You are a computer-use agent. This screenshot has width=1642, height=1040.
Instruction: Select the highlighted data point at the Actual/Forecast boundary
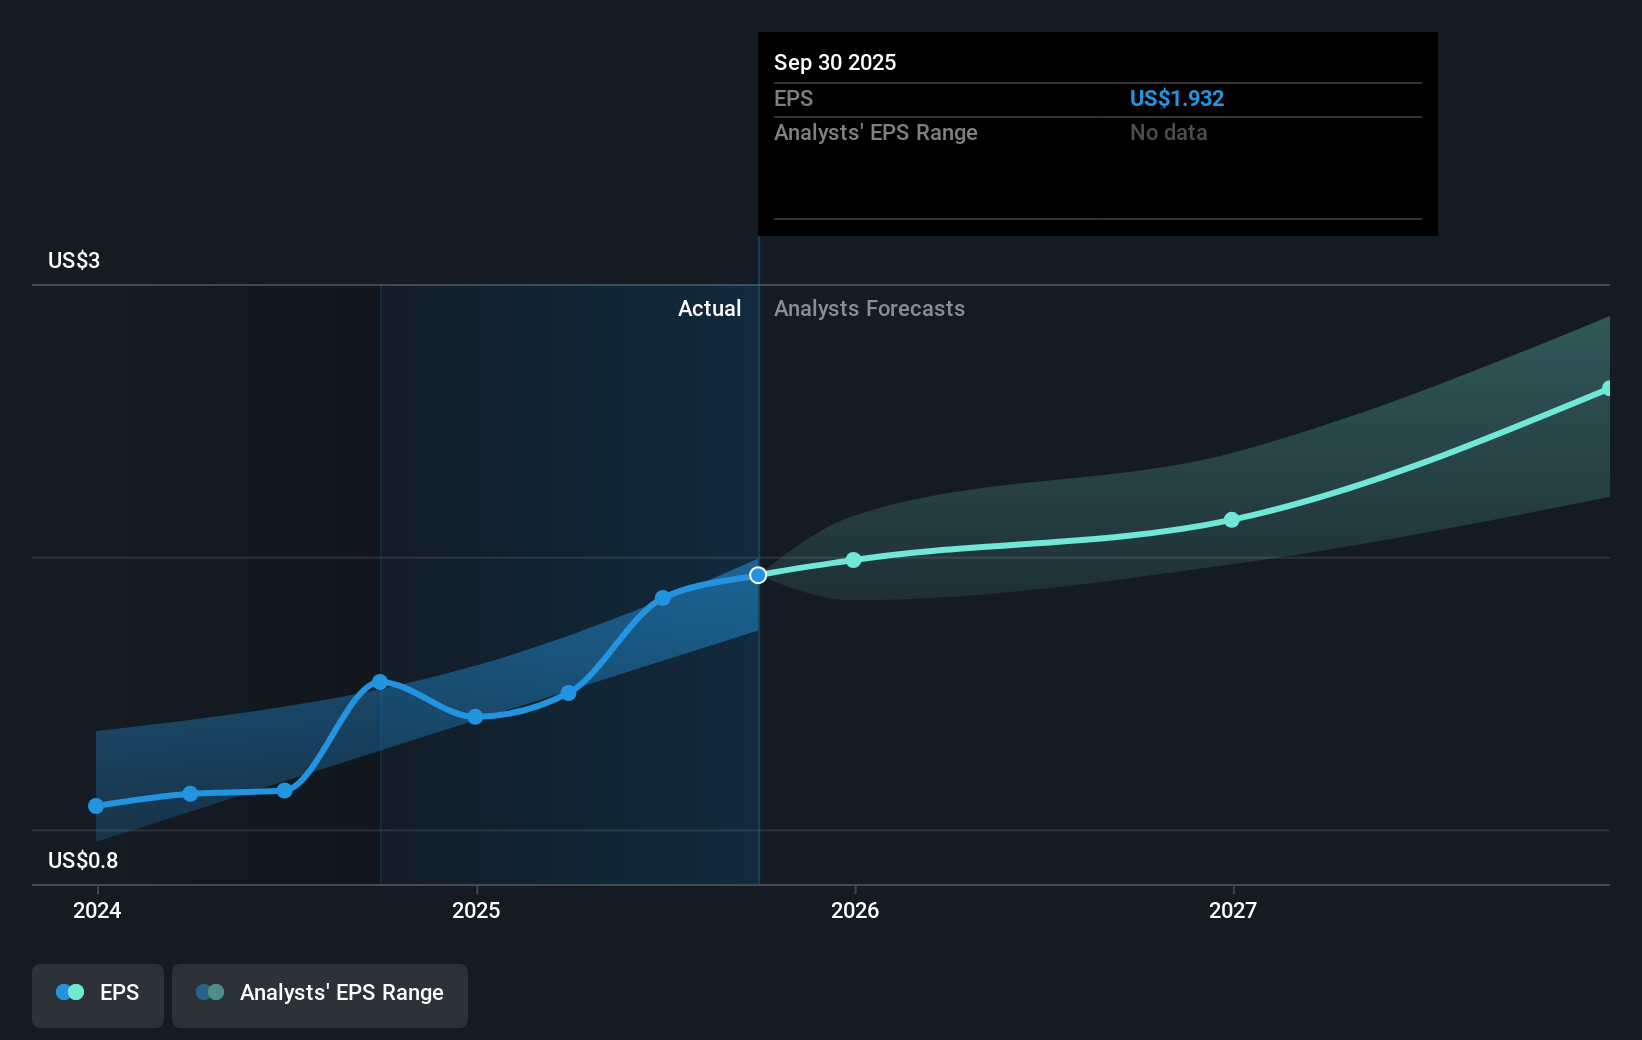[x=759, y=574]
